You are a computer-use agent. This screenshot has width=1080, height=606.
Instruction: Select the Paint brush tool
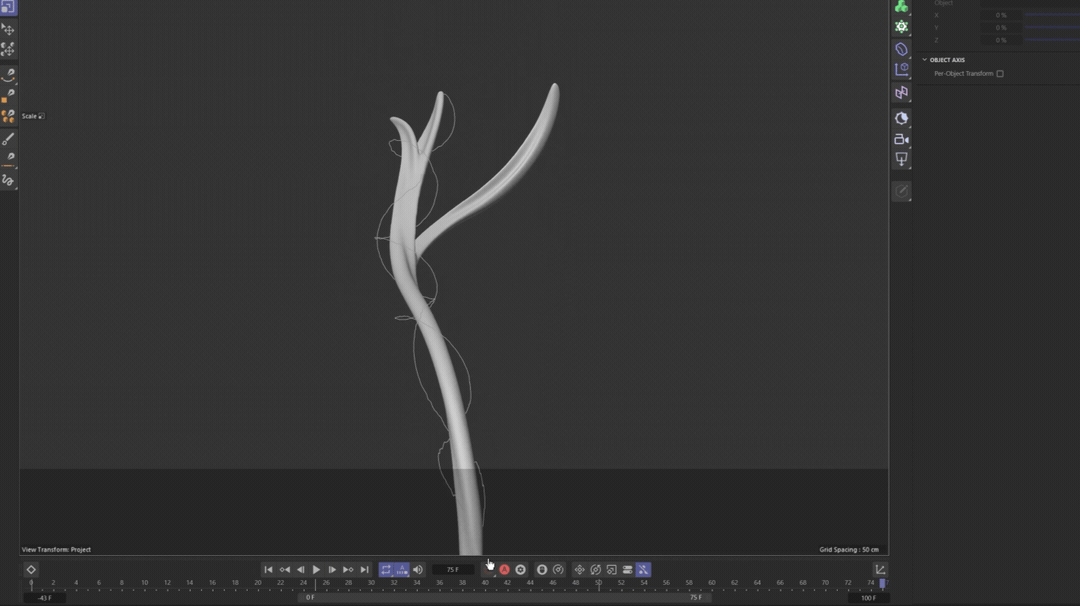pyautogui.click(x=8, y=140)
